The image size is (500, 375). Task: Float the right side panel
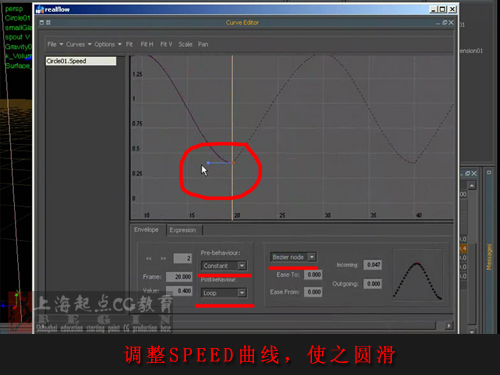[468, 173]
